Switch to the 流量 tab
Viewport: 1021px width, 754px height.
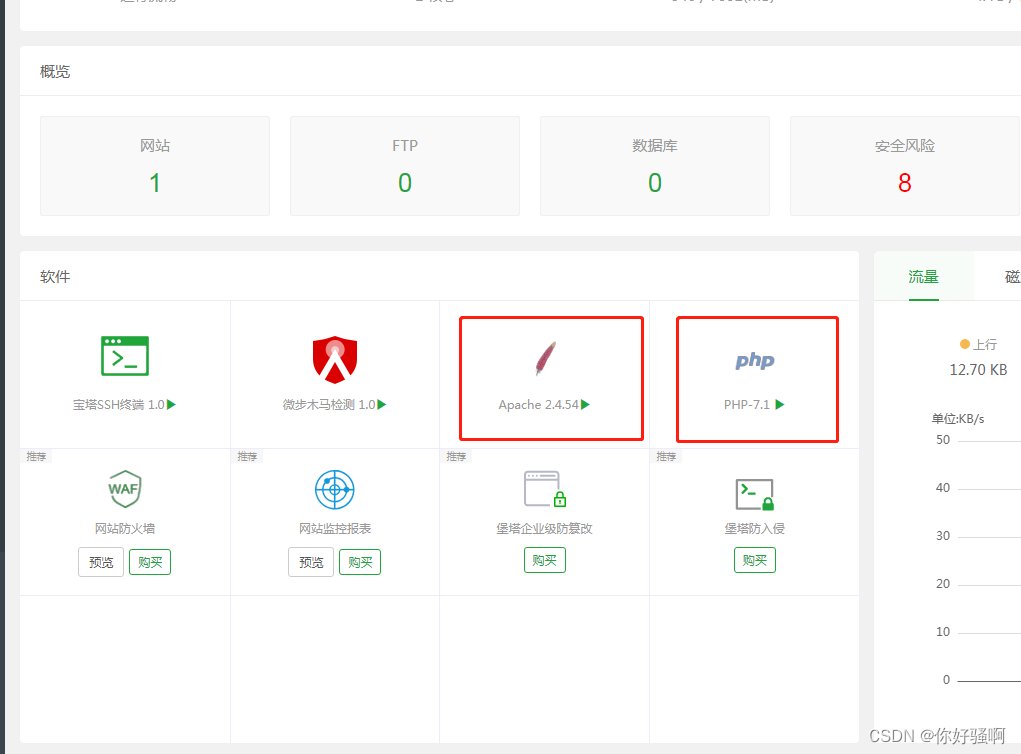pyautogui.click(x=923, y=277)
